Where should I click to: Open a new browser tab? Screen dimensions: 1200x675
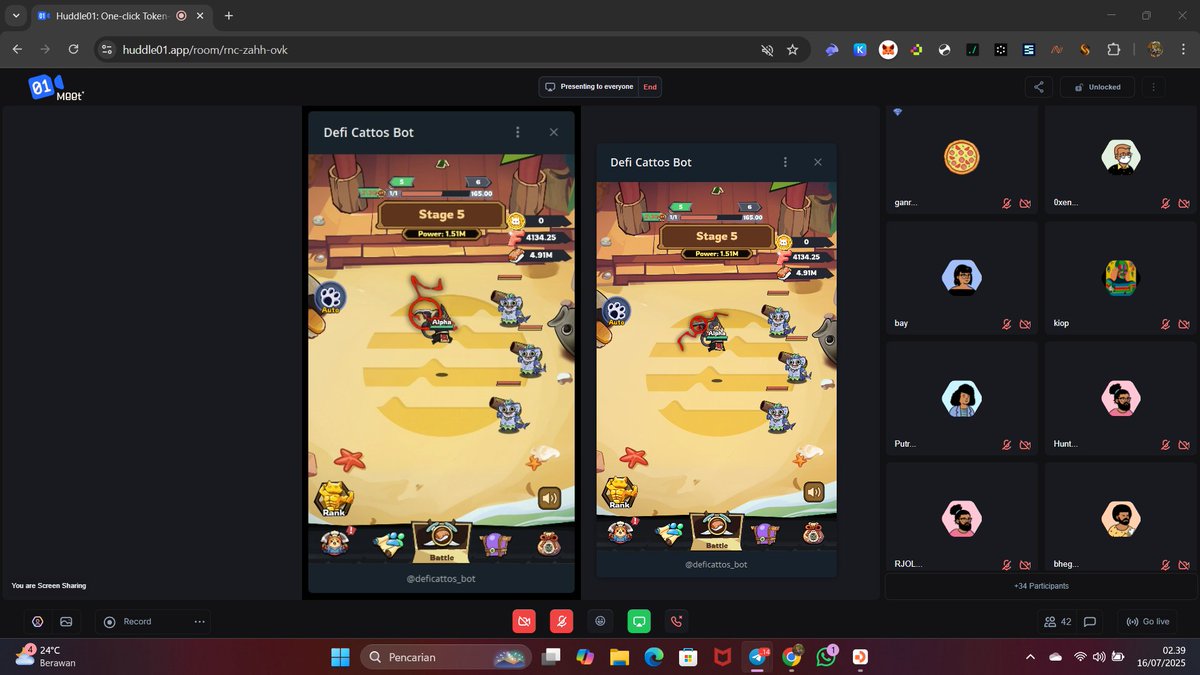tap(229, 16)
